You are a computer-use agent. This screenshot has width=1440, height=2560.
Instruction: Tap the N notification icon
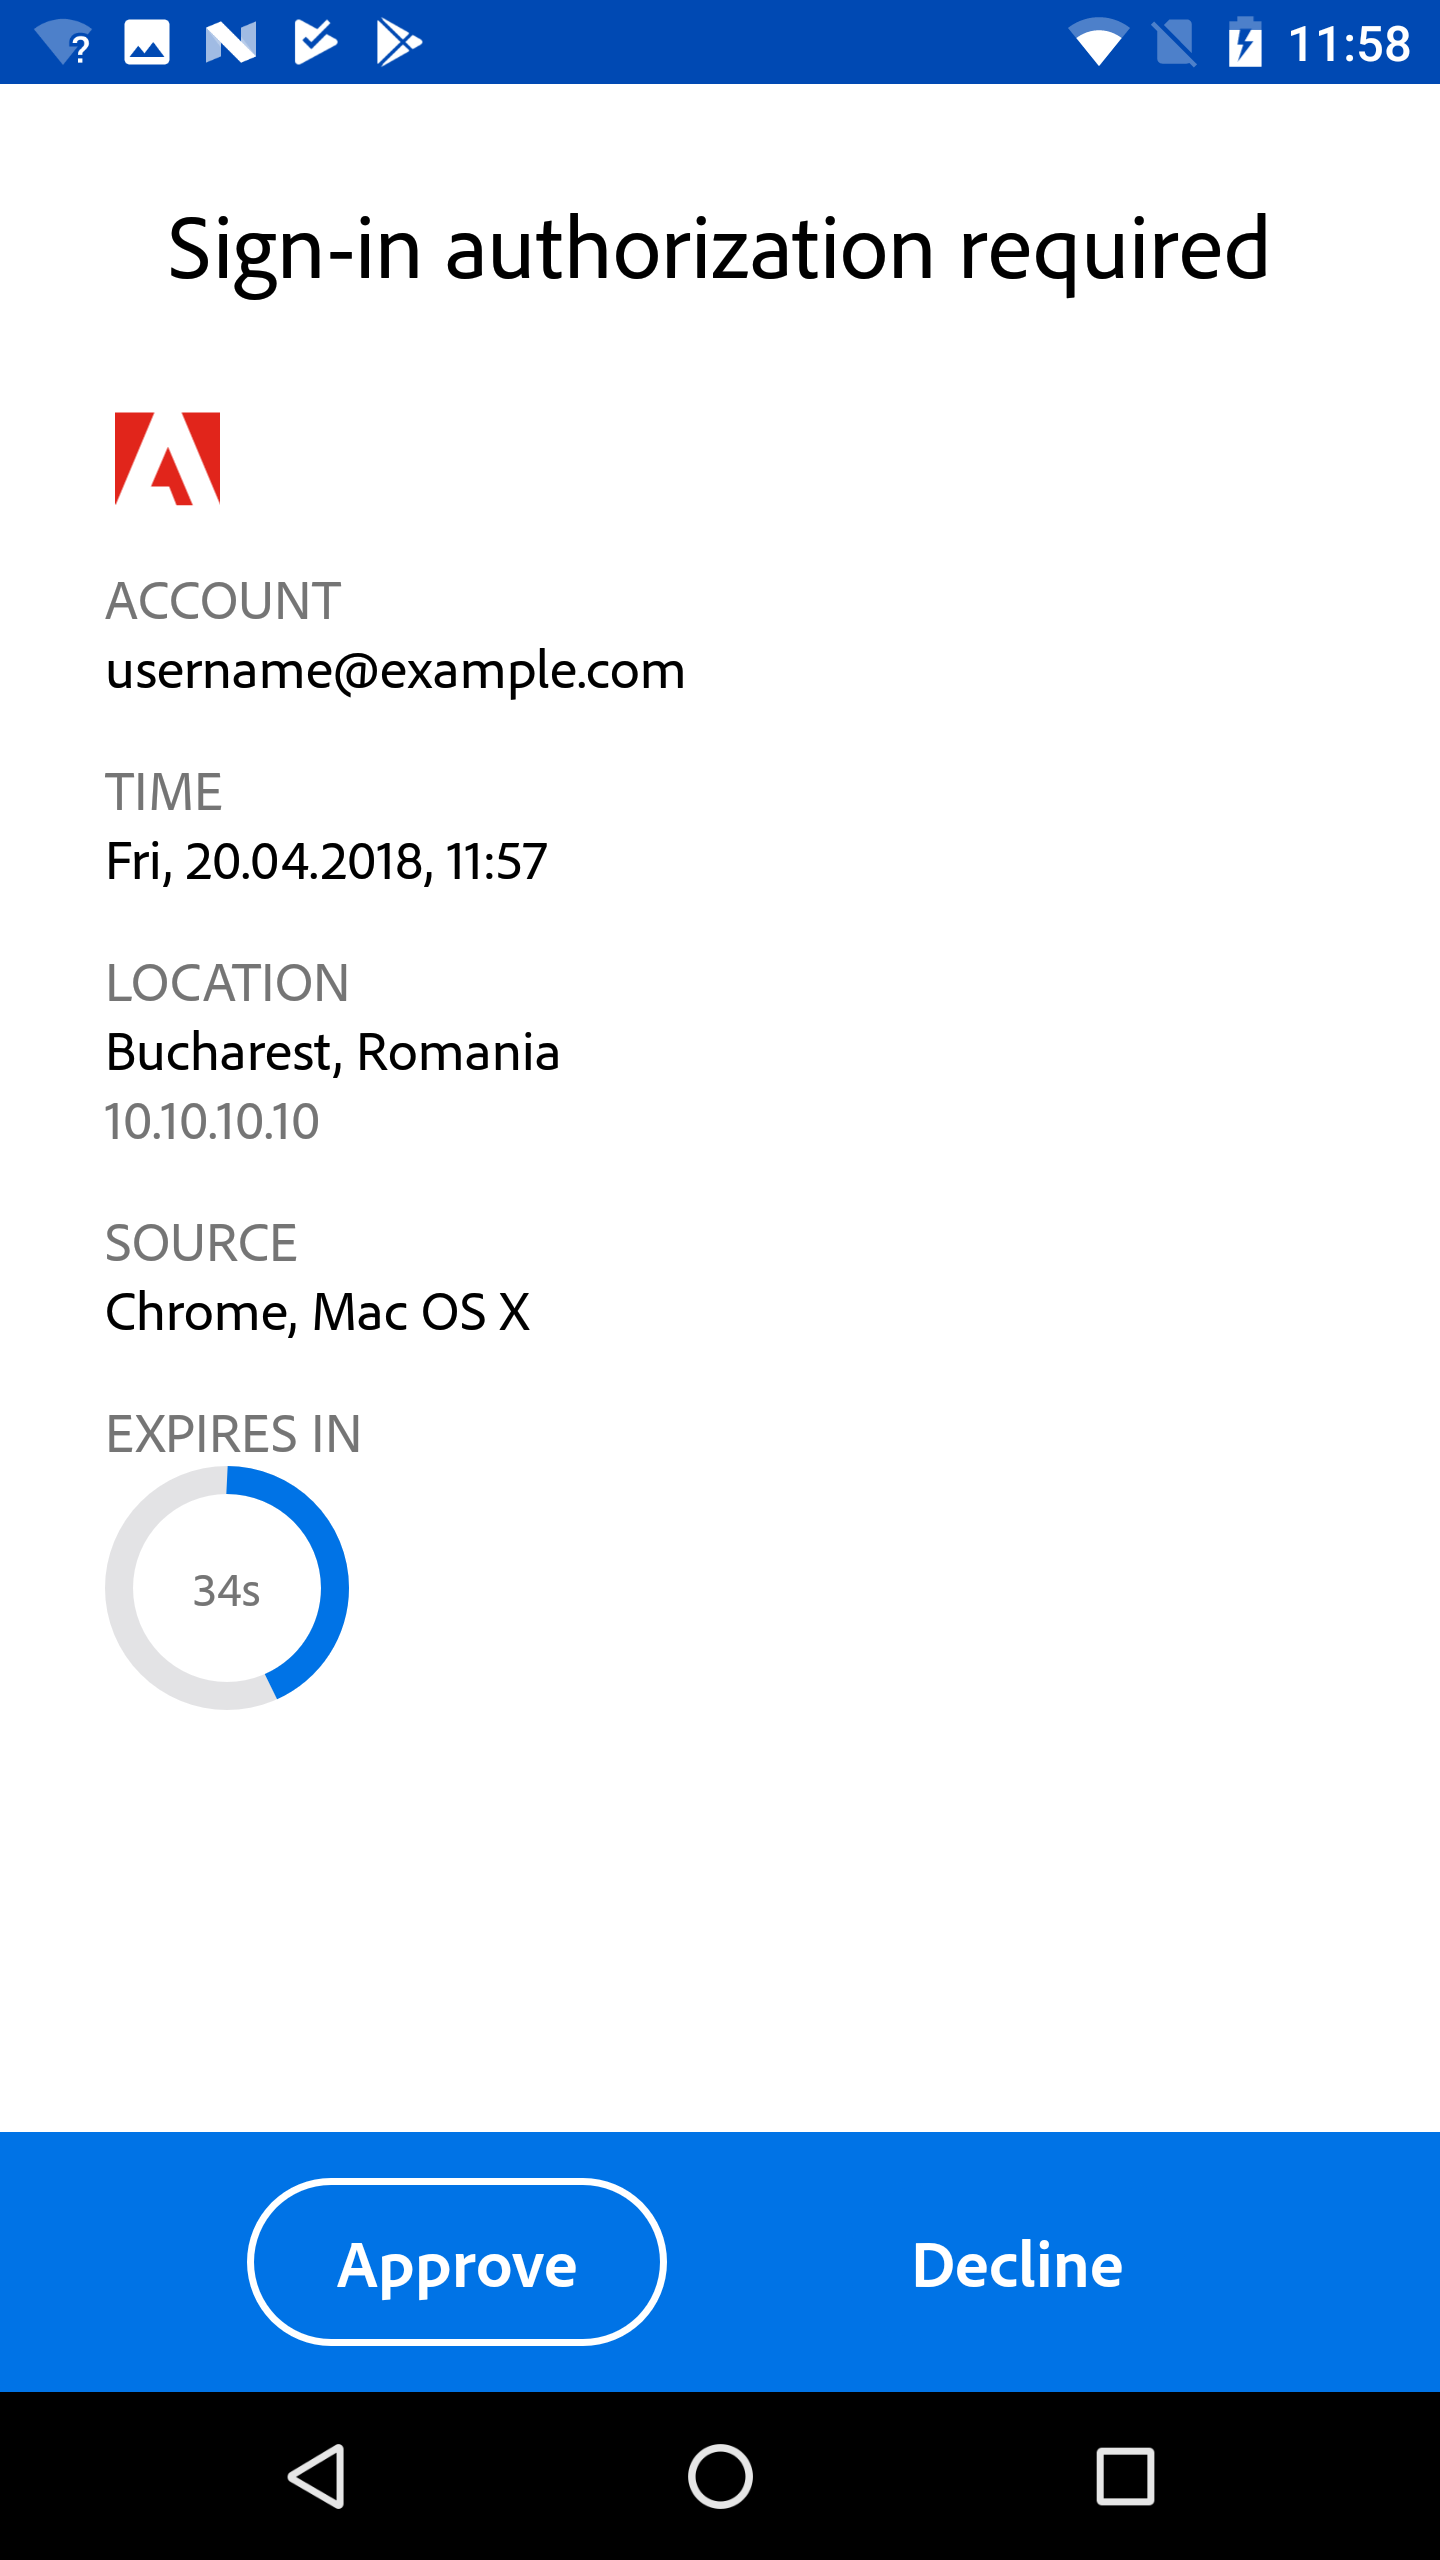tap(231, 43)
